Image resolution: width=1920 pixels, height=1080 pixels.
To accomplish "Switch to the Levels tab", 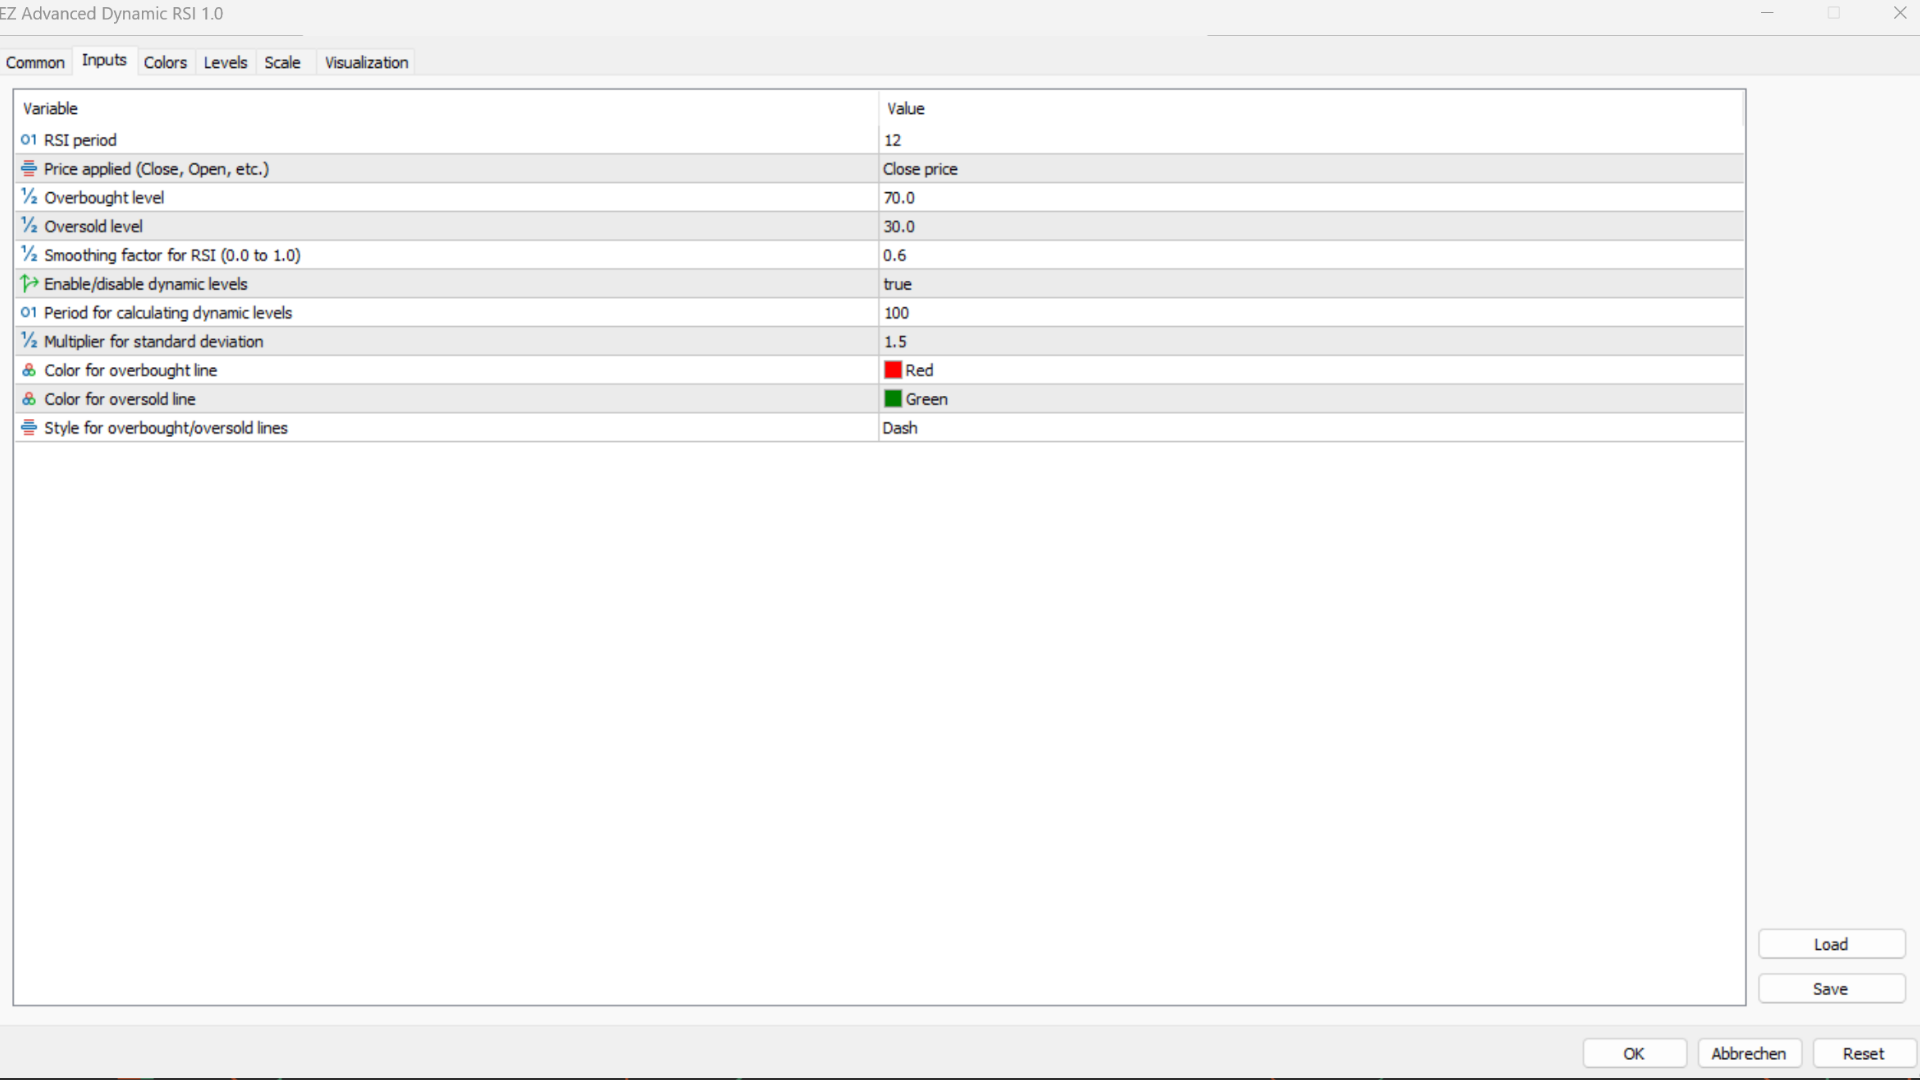I will pyautogui.click(x=225, y=62).
